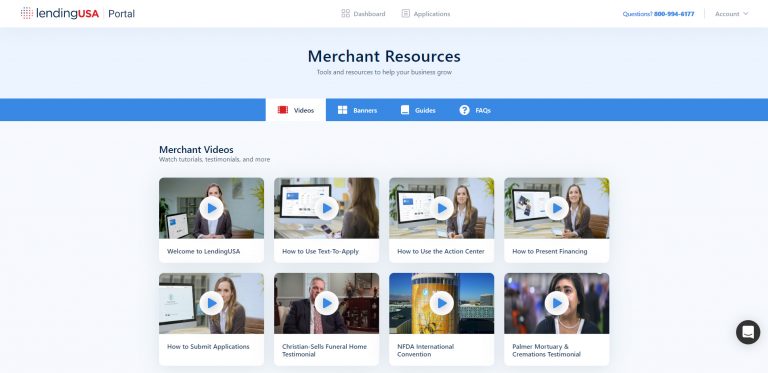This screenshot has width=768, height=373.
Task: Switch to the FAQs tab
Action: (475, 110)
